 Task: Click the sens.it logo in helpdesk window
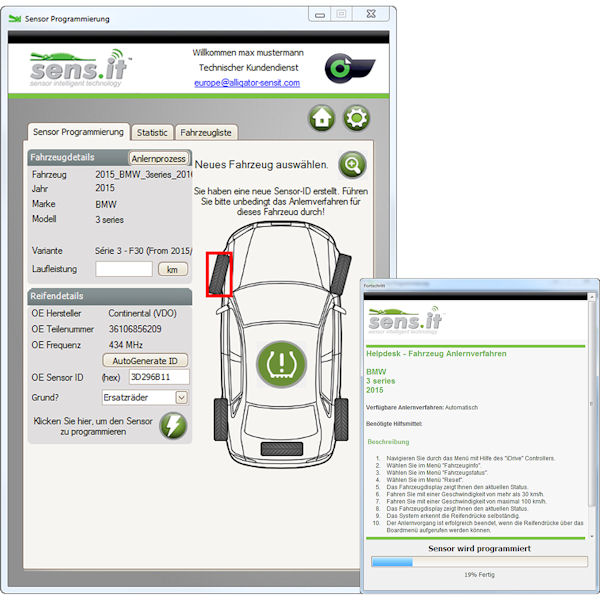[405, 320]
